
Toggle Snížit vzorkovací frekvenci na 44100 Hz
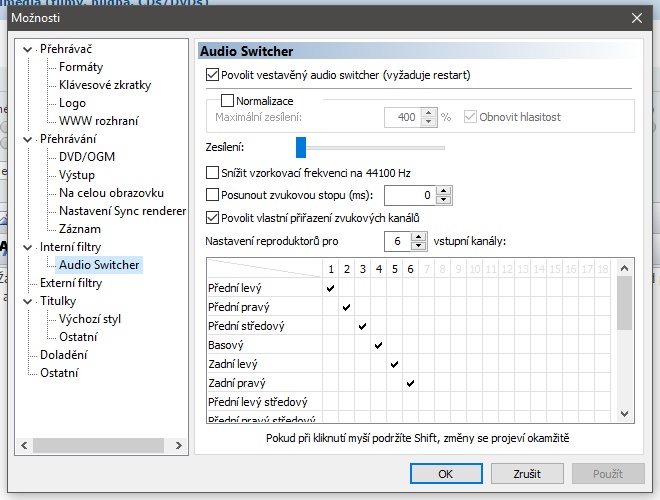(212, 172)
